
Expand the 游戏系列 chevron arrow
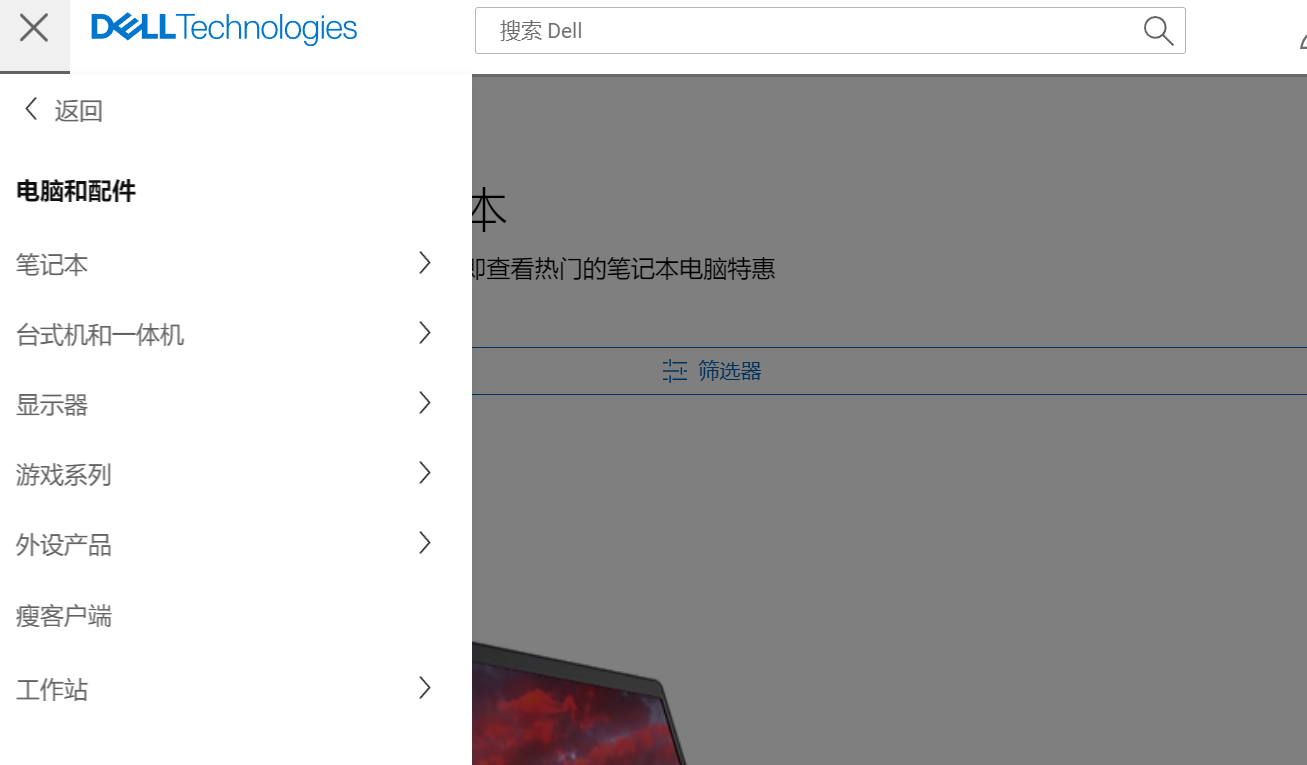(425, 473)
